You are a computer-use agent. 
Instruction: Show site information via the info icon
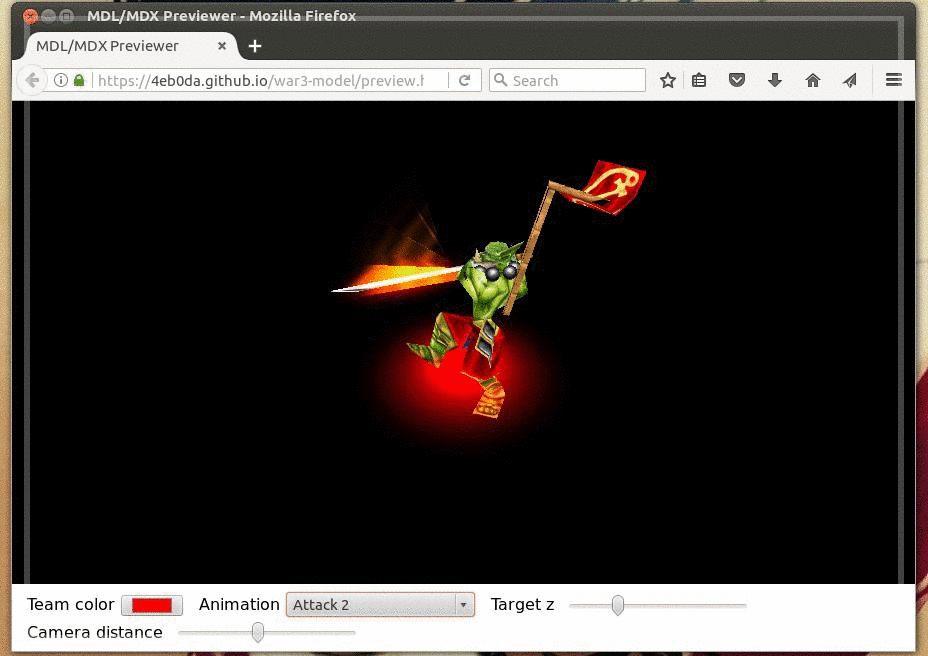pos(60,80)
